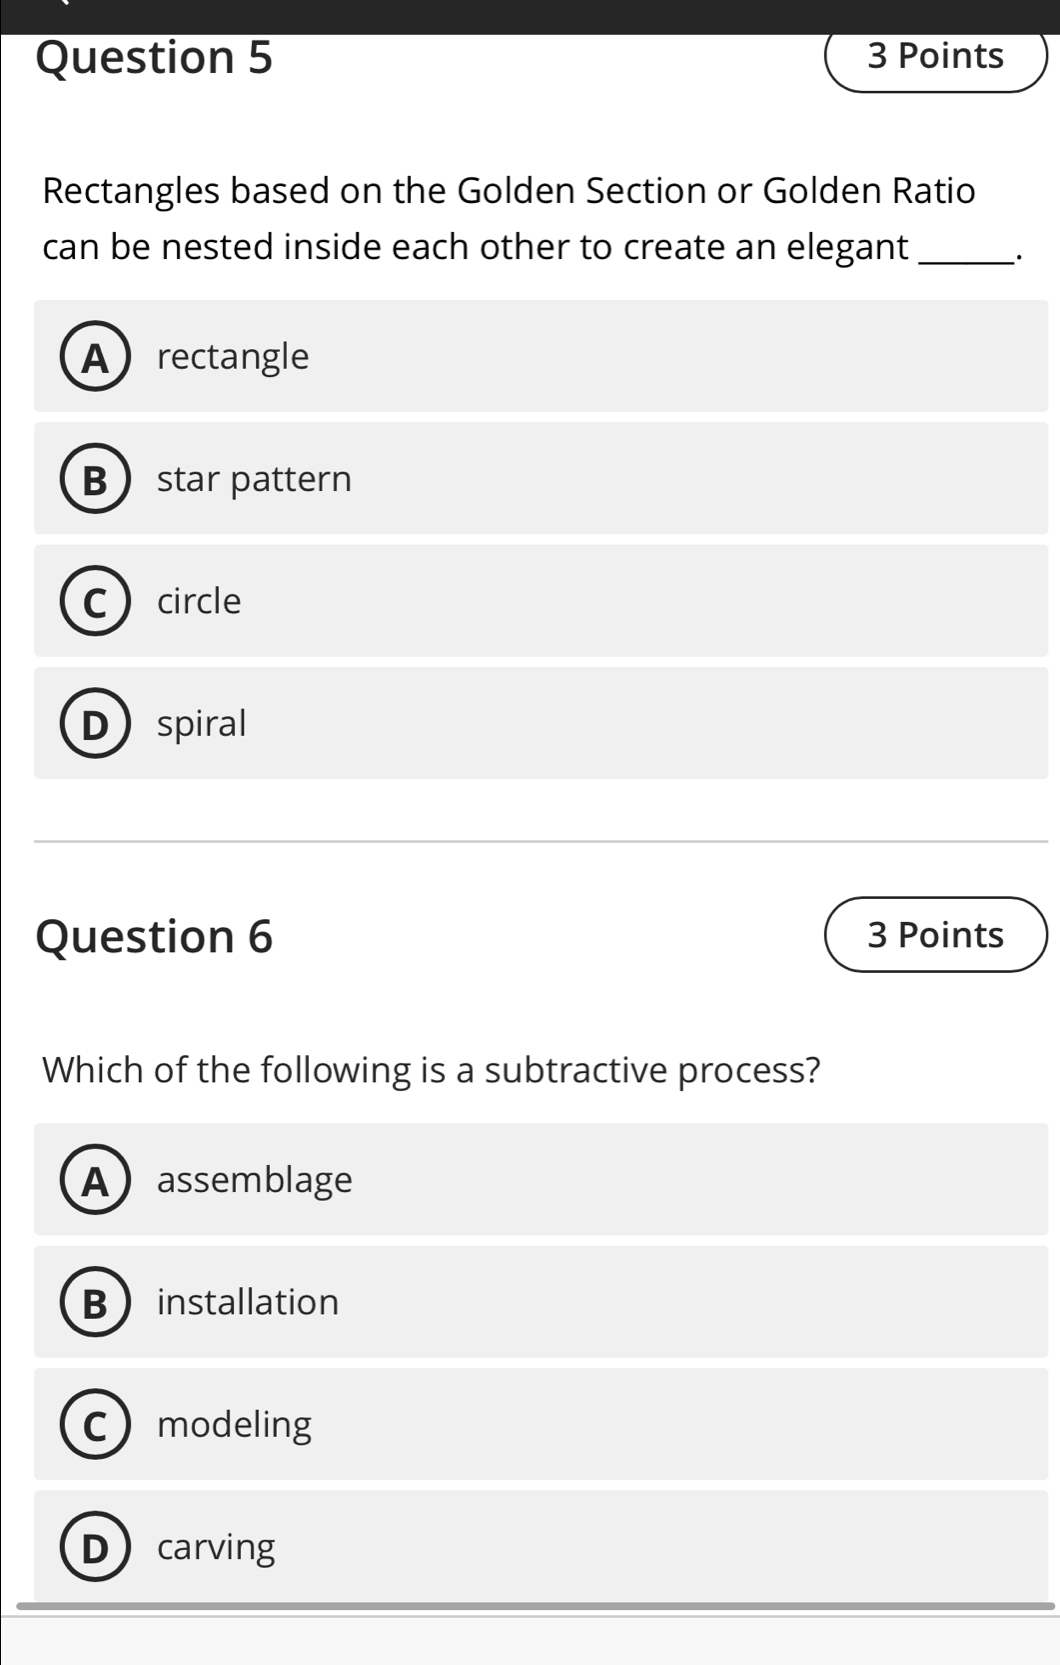Click the 'Question 5' heading
Viewport: 1060px width, 1665px height.
[154, 58]
